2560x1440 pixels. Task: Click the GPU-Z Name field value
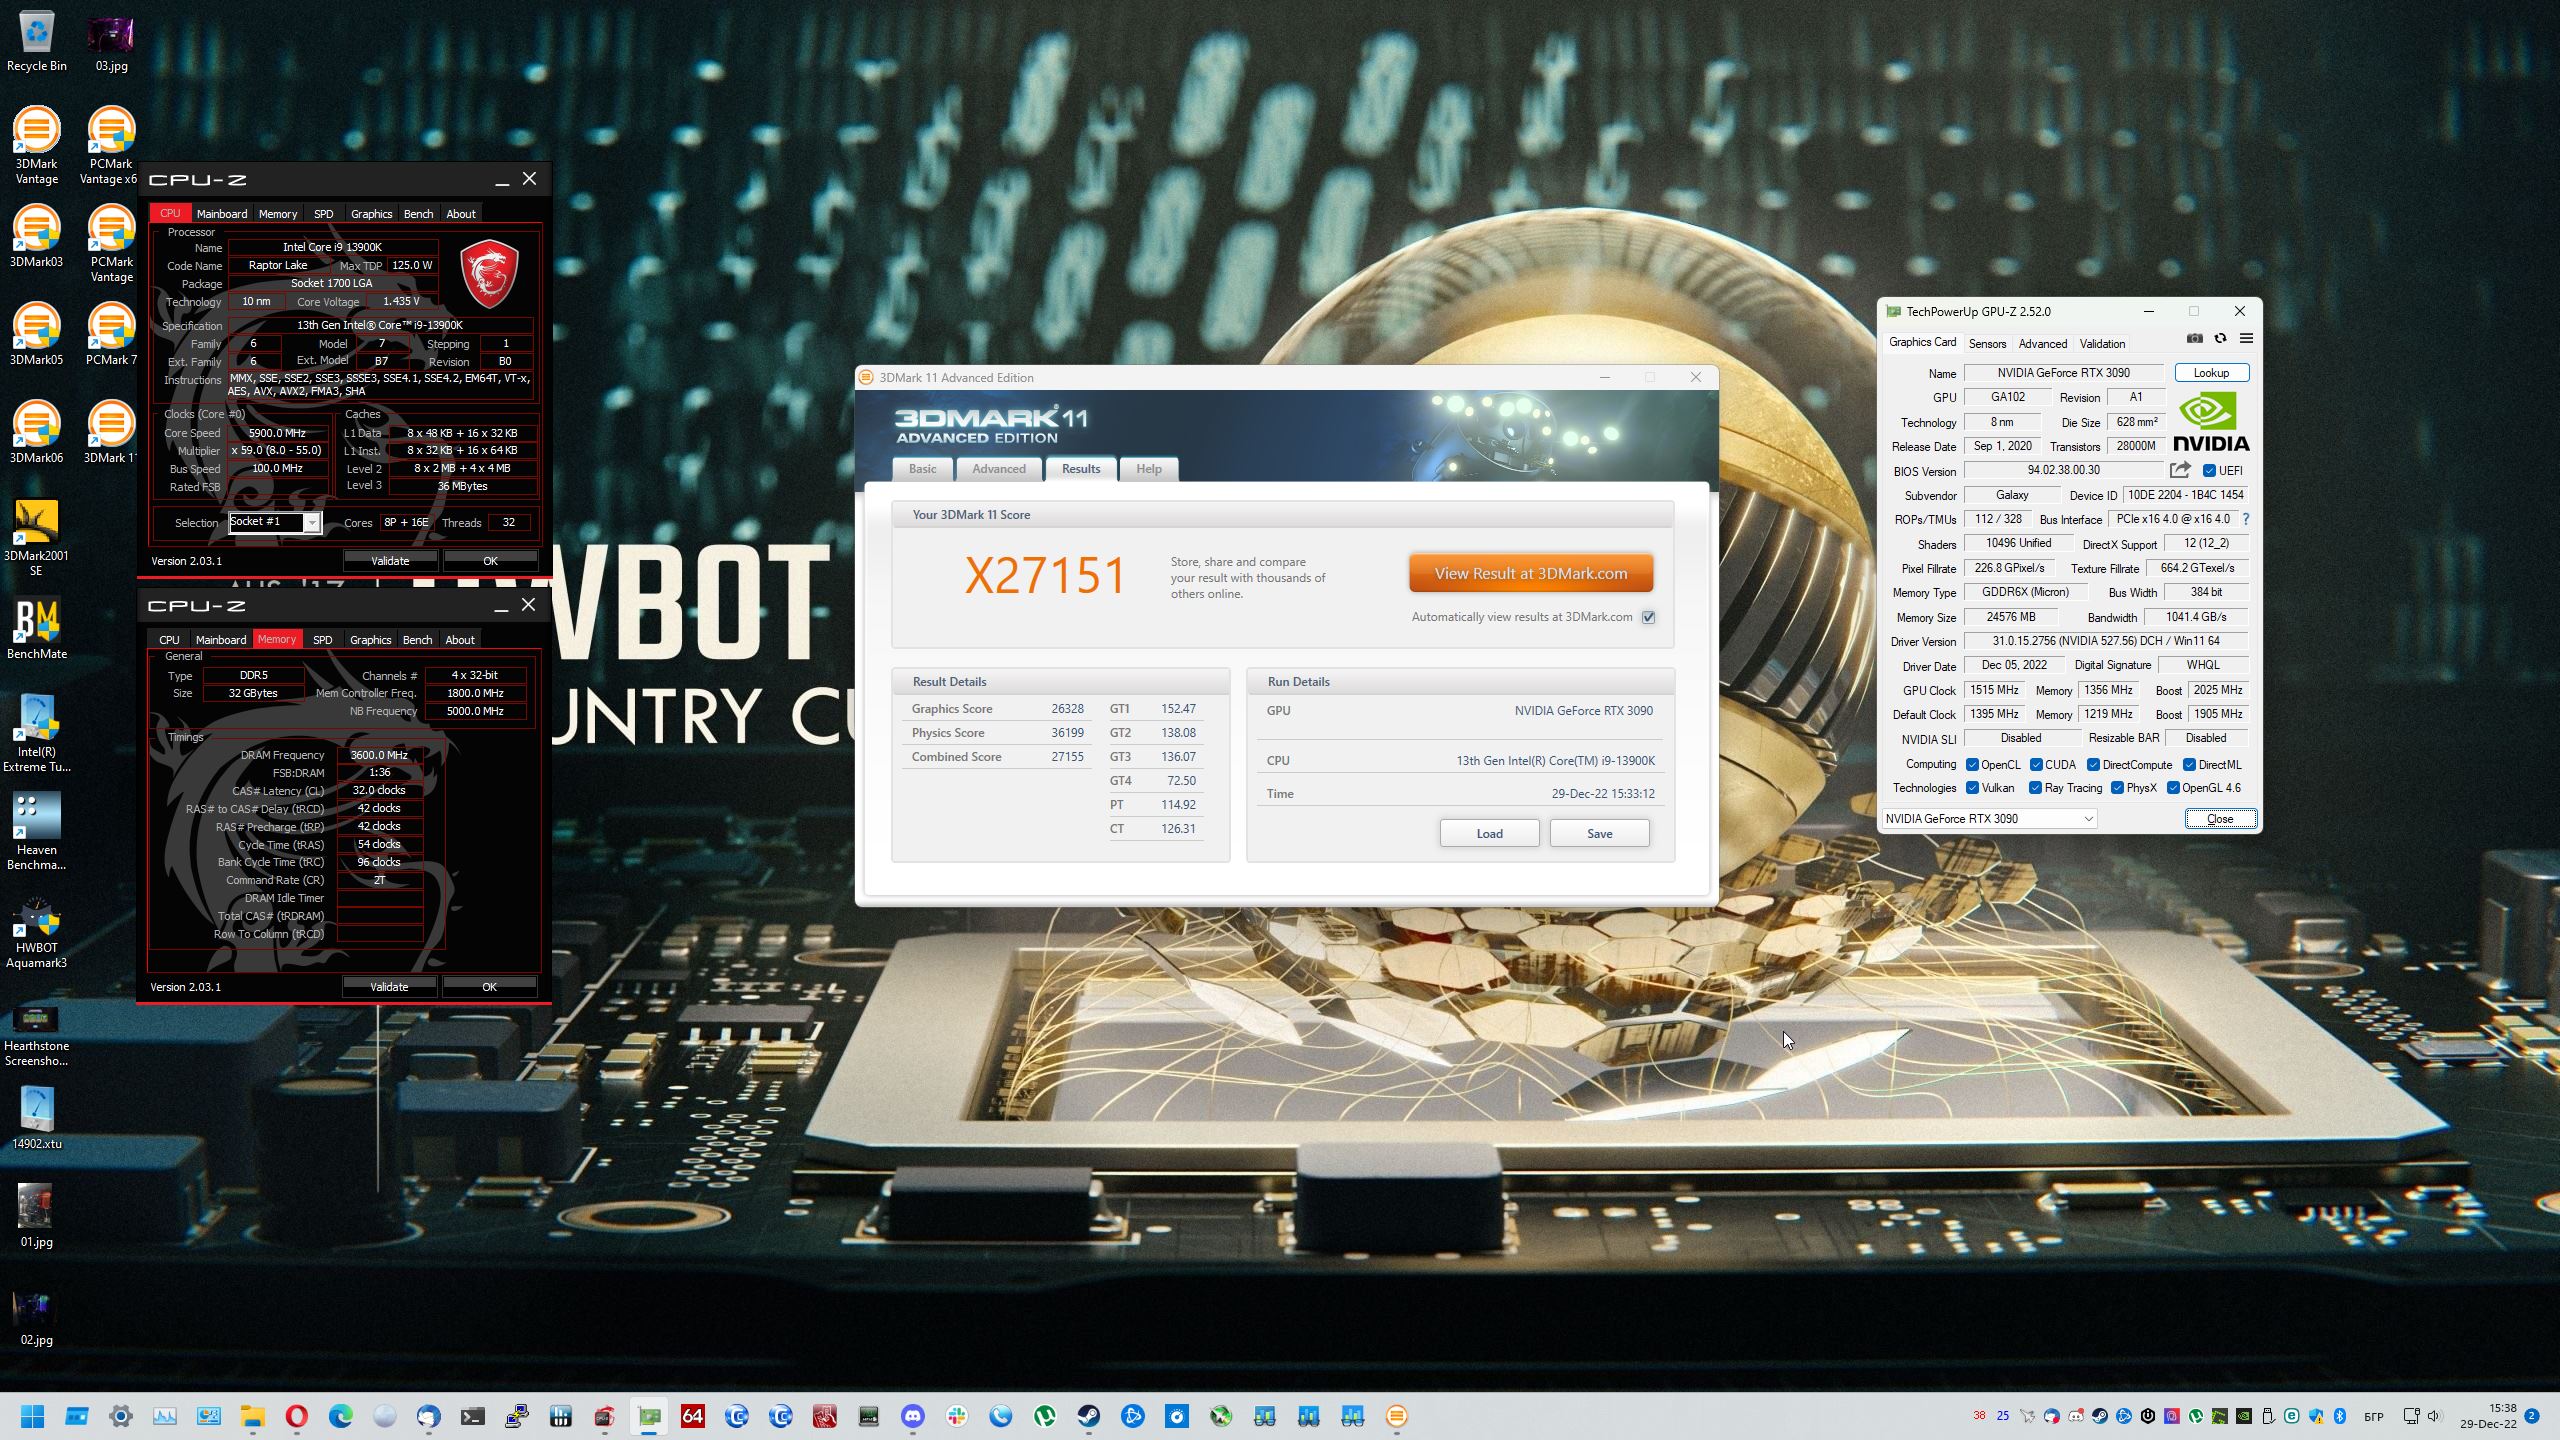point(2063,373)
